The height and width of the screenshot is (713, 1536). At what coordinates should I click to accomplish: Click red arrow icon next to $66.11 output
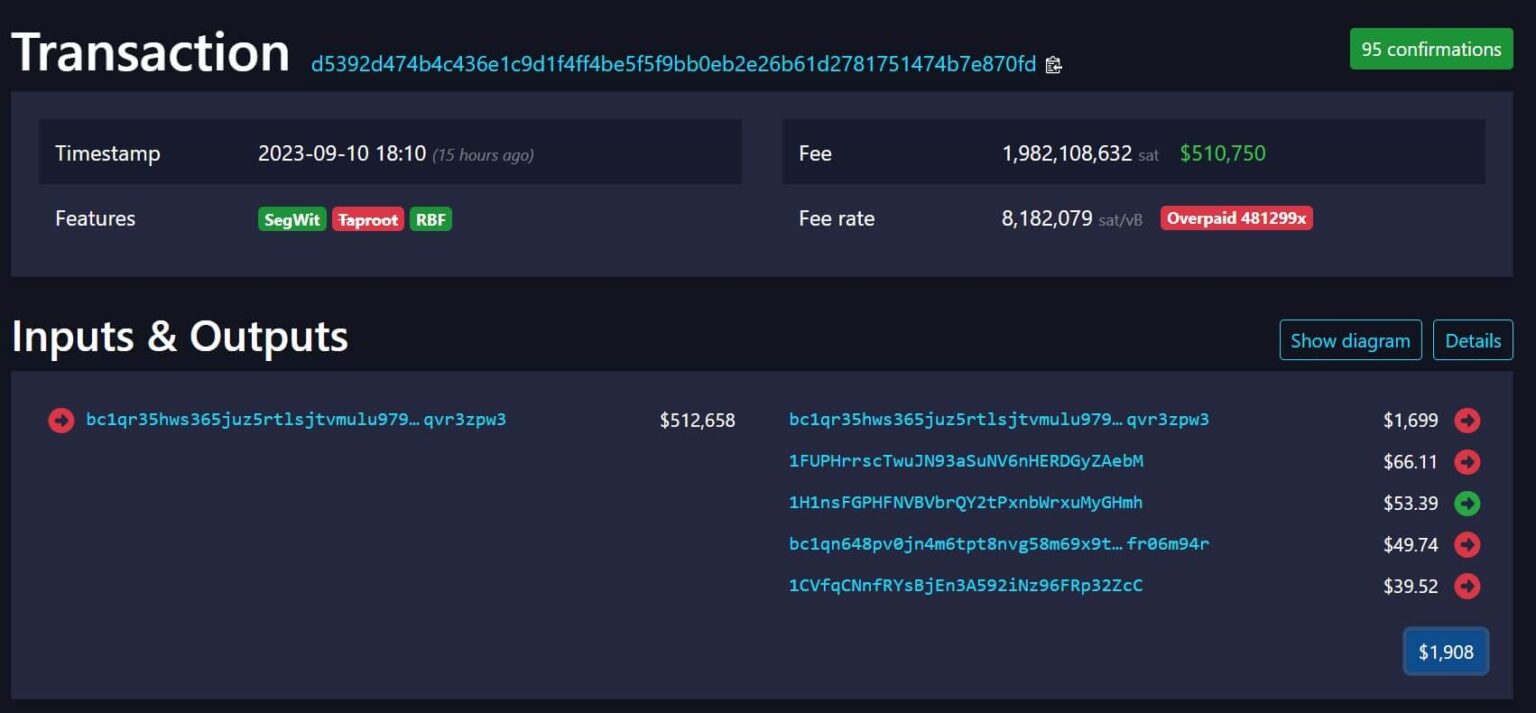point(1467,462)
